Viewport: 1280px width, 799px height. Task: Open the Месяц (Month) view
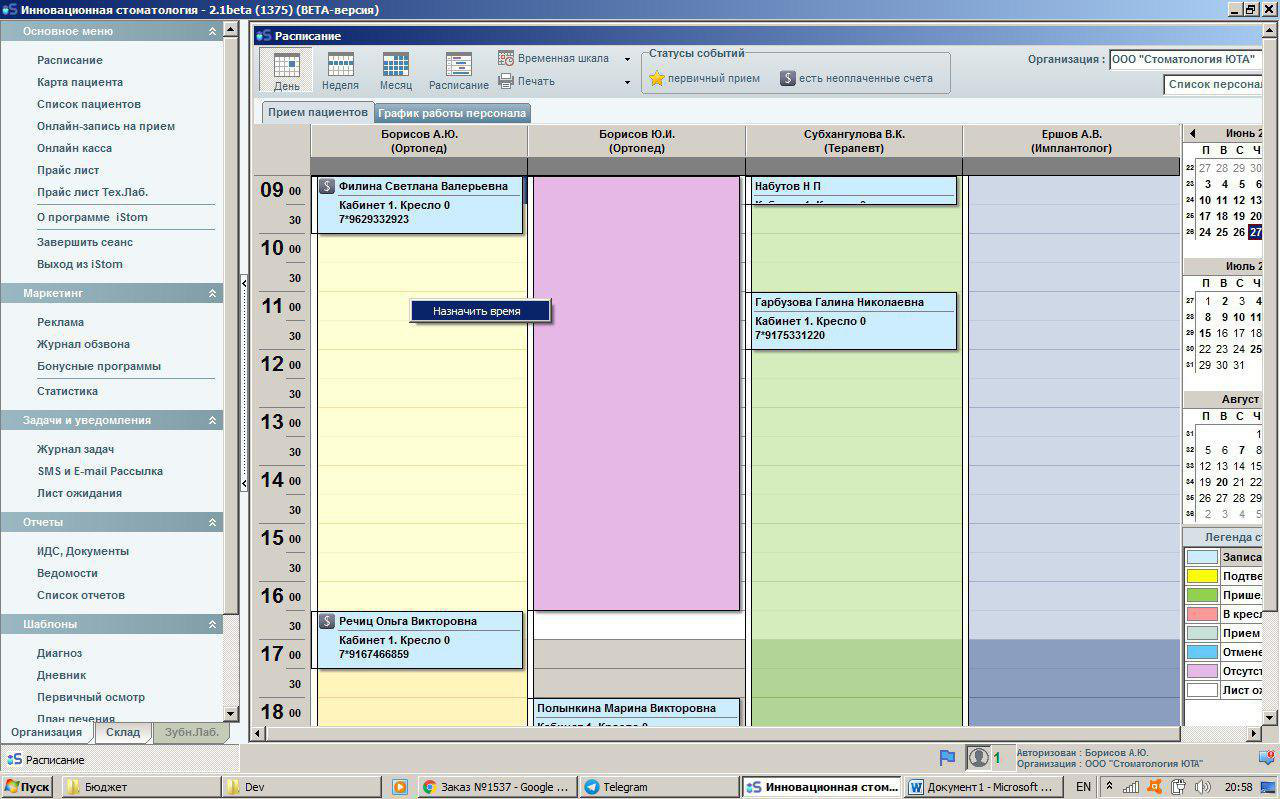395,71
